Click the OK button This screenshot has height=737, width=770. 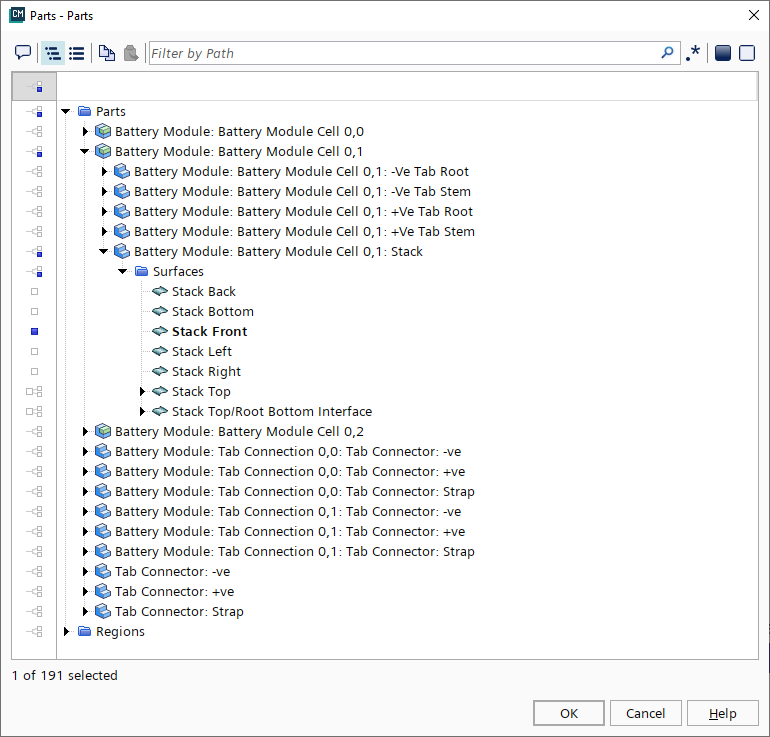coord(568,713)
